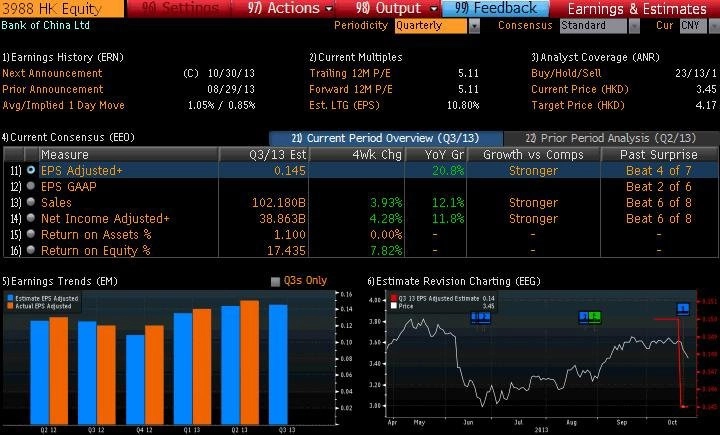Viewport: 720px width, 435px height.
Task: Click the Growth vs Comps column header
Action: point(533,155)
